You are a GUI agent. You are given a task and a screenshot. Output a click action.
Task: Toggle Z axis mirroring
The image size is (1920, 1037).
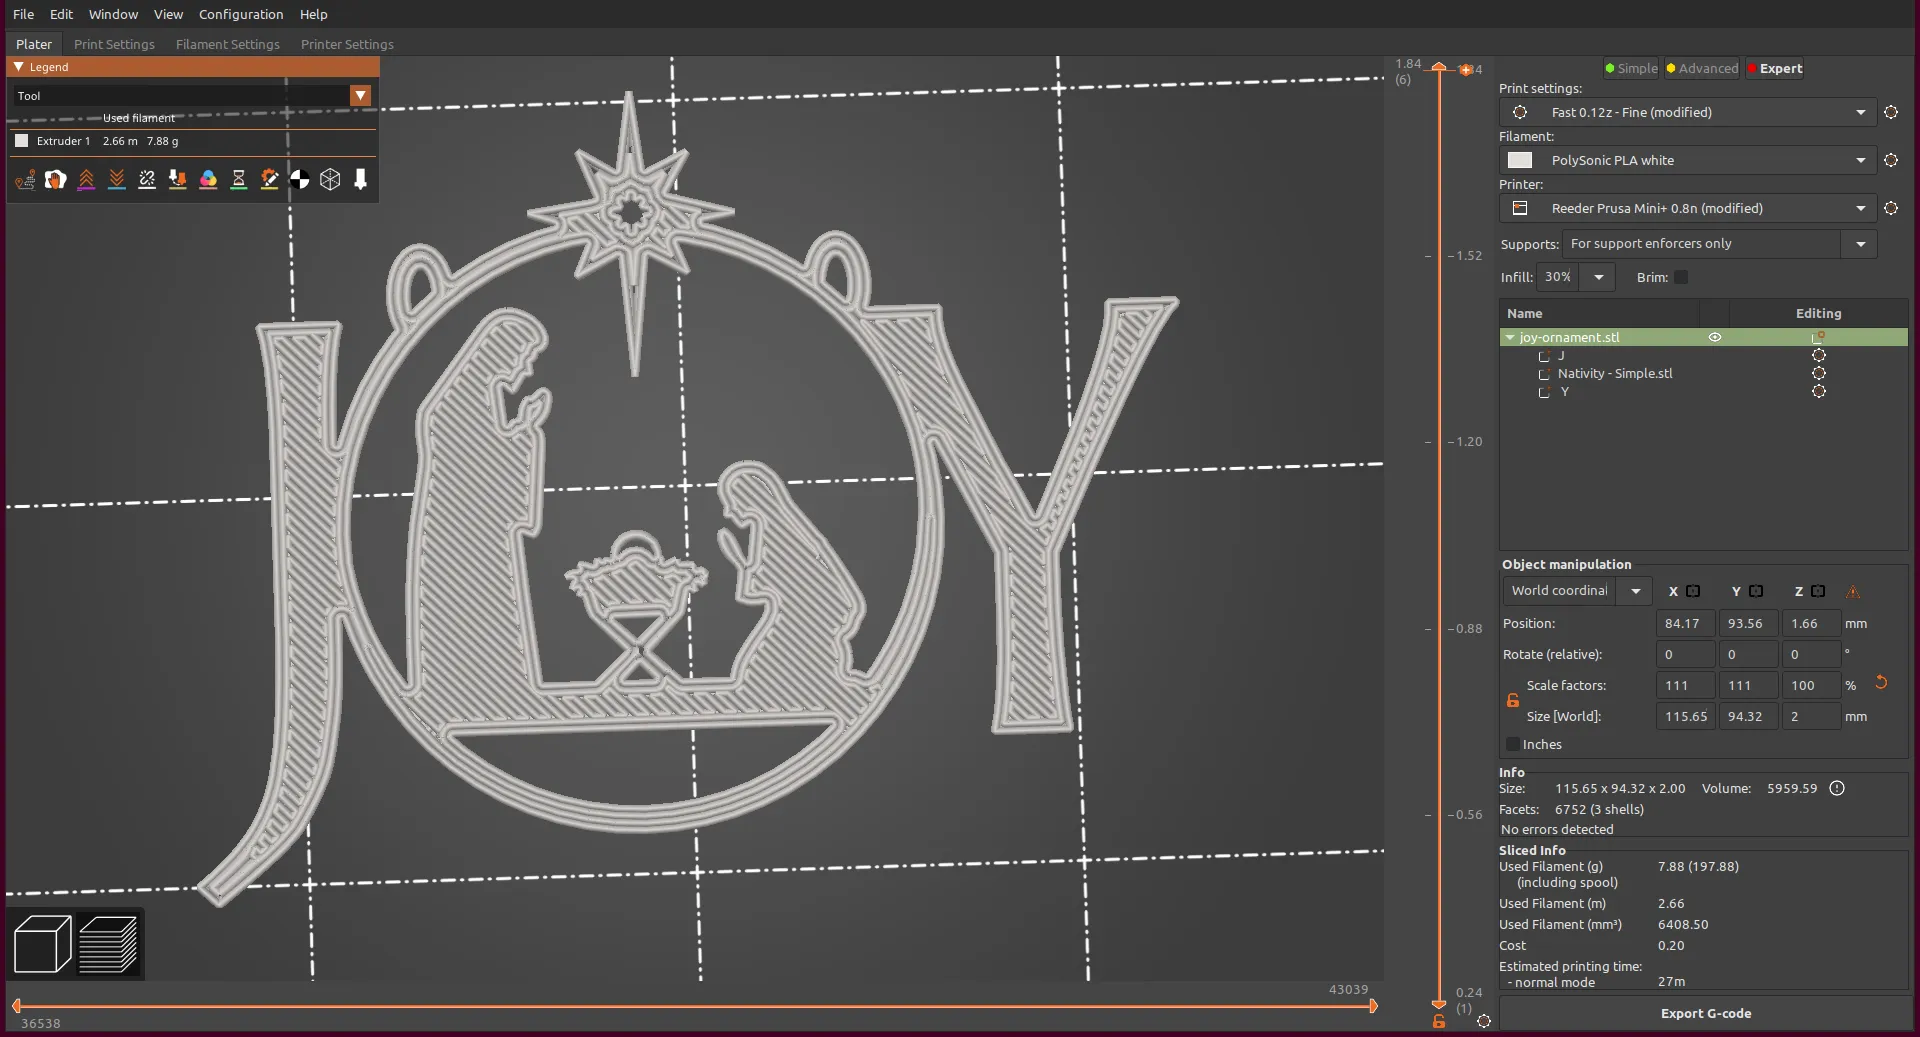1818,591
